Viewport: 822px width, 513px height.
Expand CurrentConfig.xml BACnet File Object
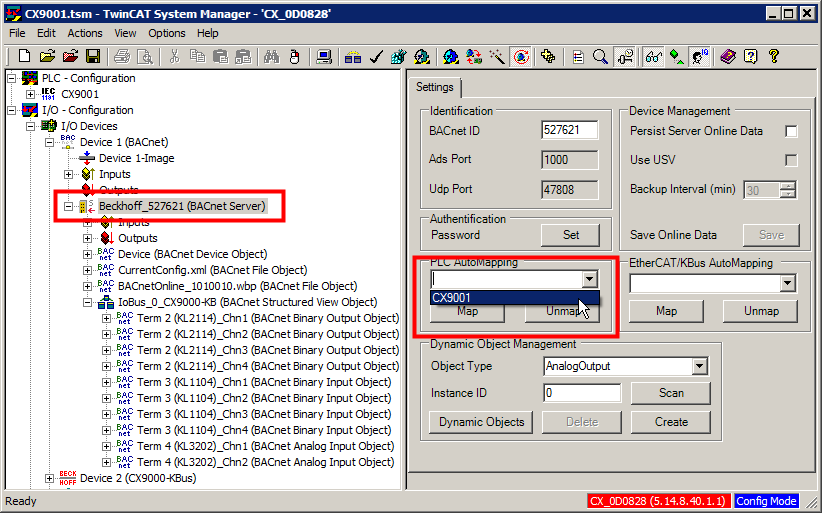click(x=87, y=270)
